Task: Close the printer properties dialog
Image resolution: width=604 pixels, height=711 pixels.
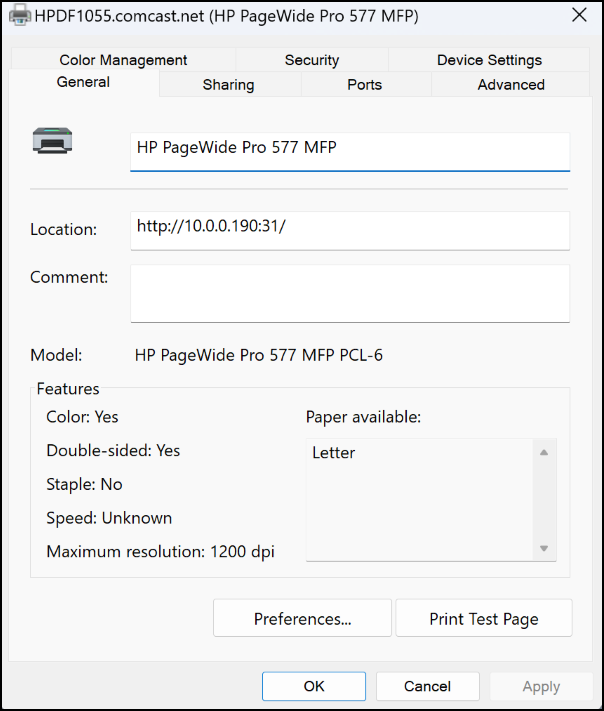Action: tap(580, 15)
